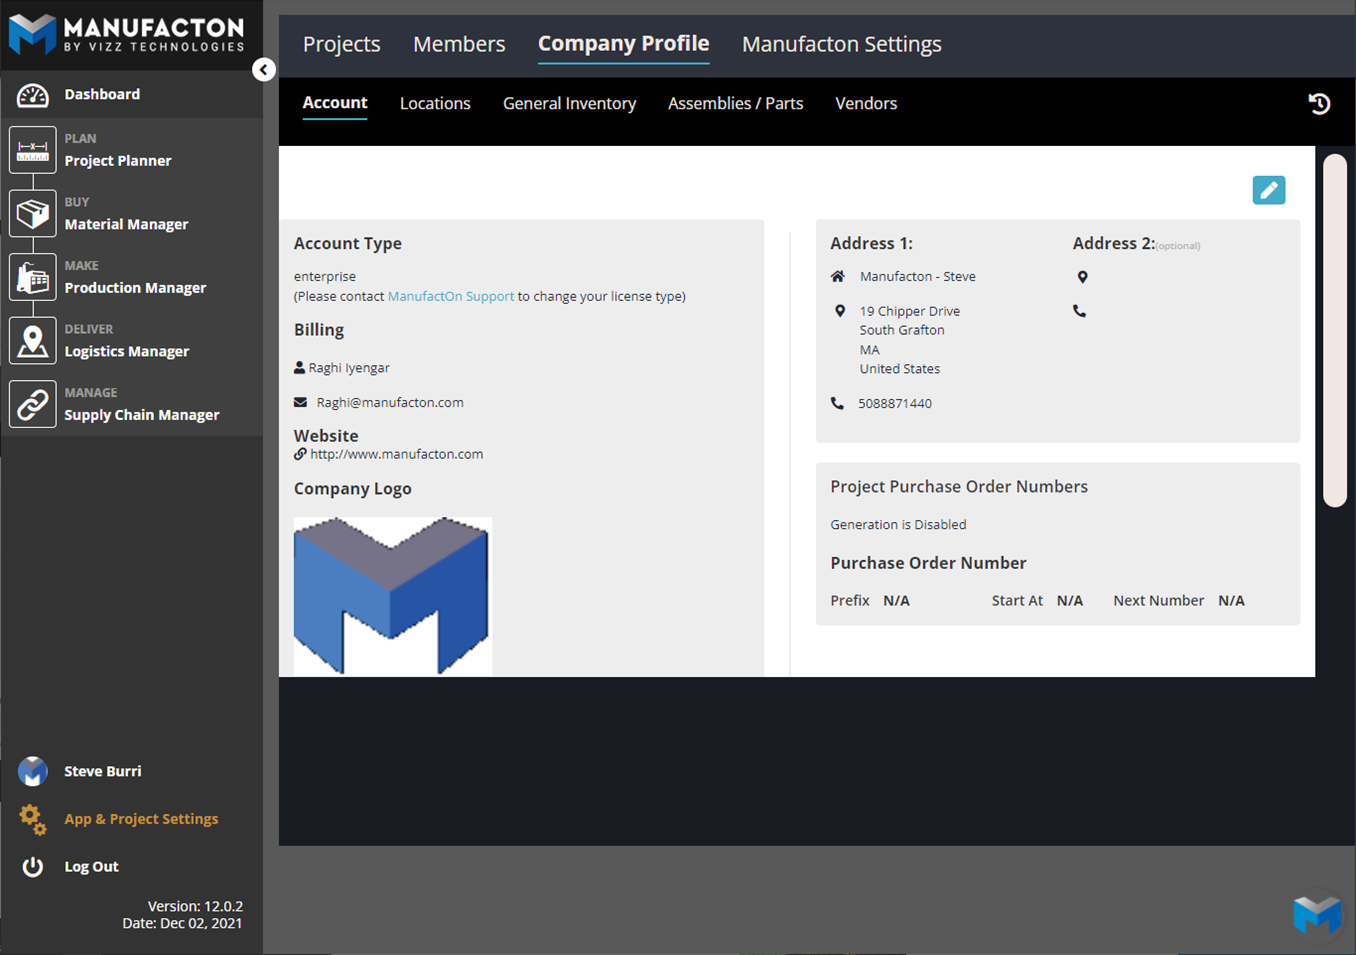This screenshot has width=1356, height=955.
Task: Click the pencil edit button
Action: point(1268,190)
